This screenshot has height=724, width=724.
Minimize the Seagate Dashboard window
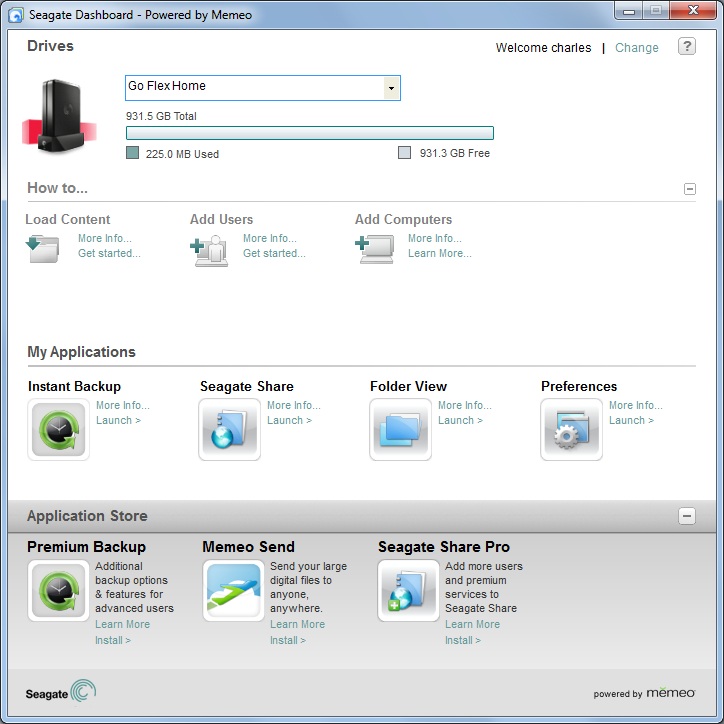[x=629, y=11]
